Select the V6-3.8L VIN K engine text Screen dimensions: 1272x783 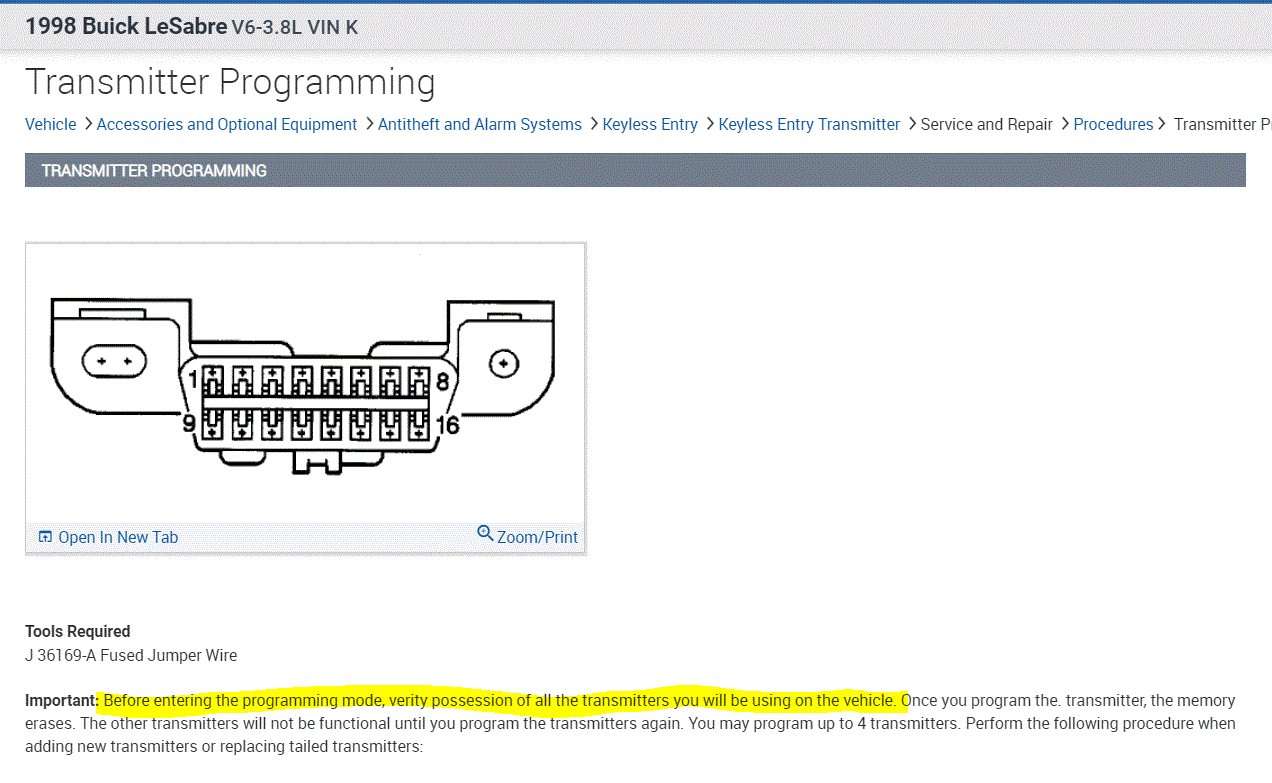pos(294,27)
